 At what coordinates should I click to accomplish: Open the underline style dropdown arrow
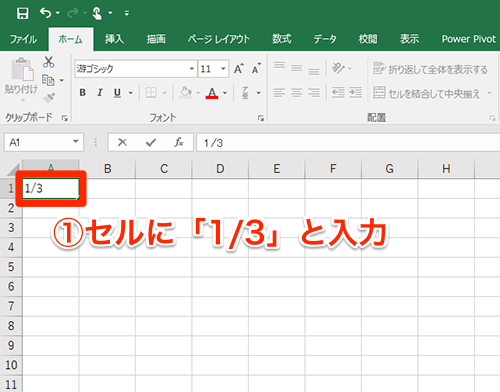click(131, 93)
